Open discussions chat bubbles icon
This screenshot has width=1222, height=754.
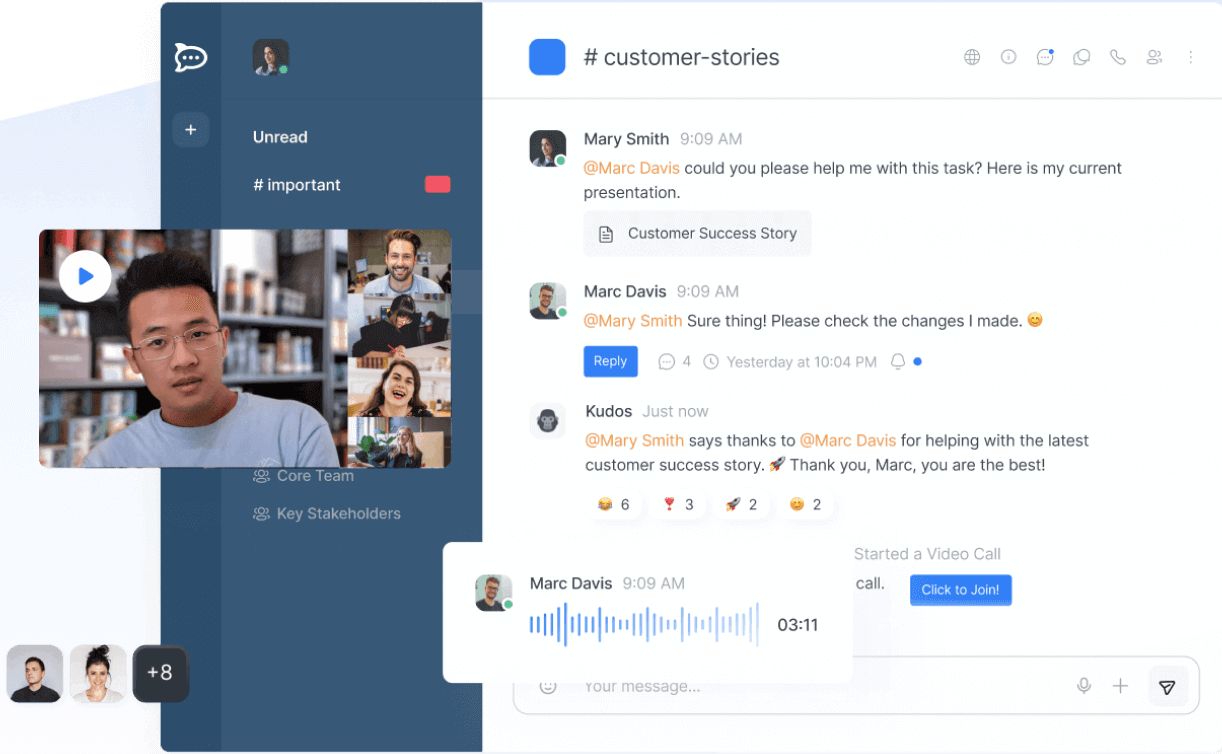[x=1081, y=57]
